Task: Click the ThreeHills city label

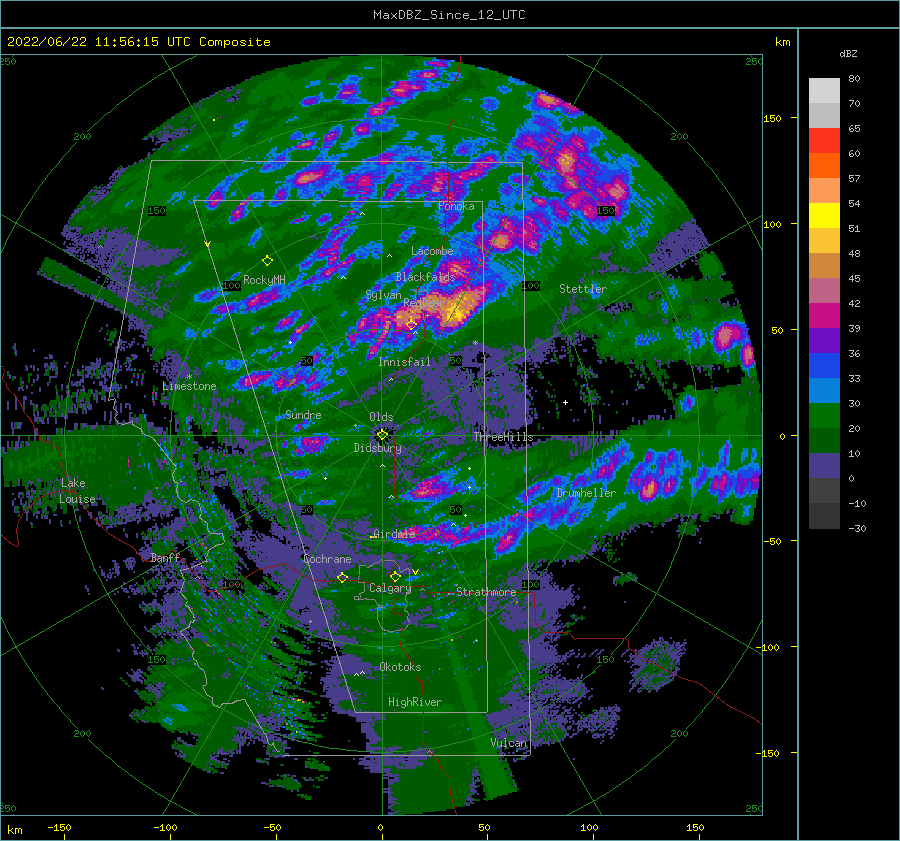Action: click(503, 437)
